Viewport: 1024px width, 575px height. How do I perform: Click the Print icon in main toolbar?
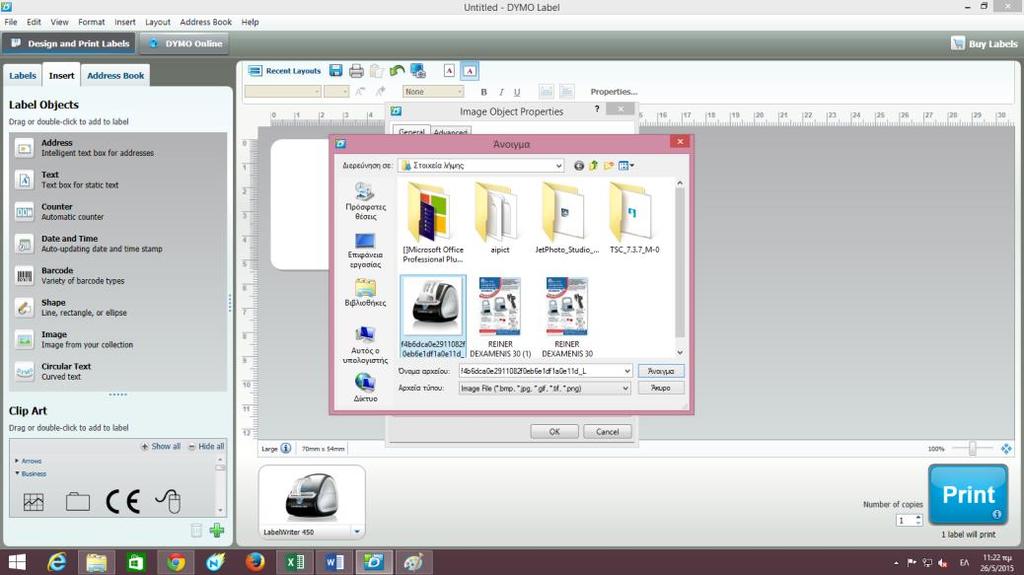[356, 71]
